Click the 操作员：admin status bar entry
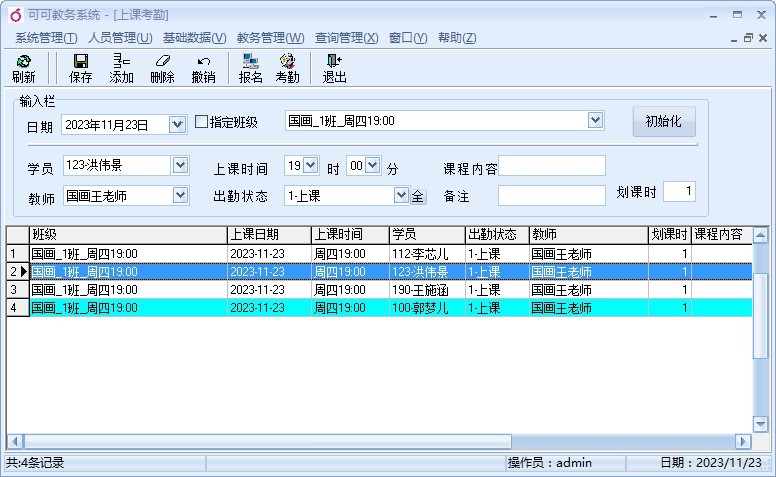This screenshot has width=776, height=477. (x=549, y=463)
